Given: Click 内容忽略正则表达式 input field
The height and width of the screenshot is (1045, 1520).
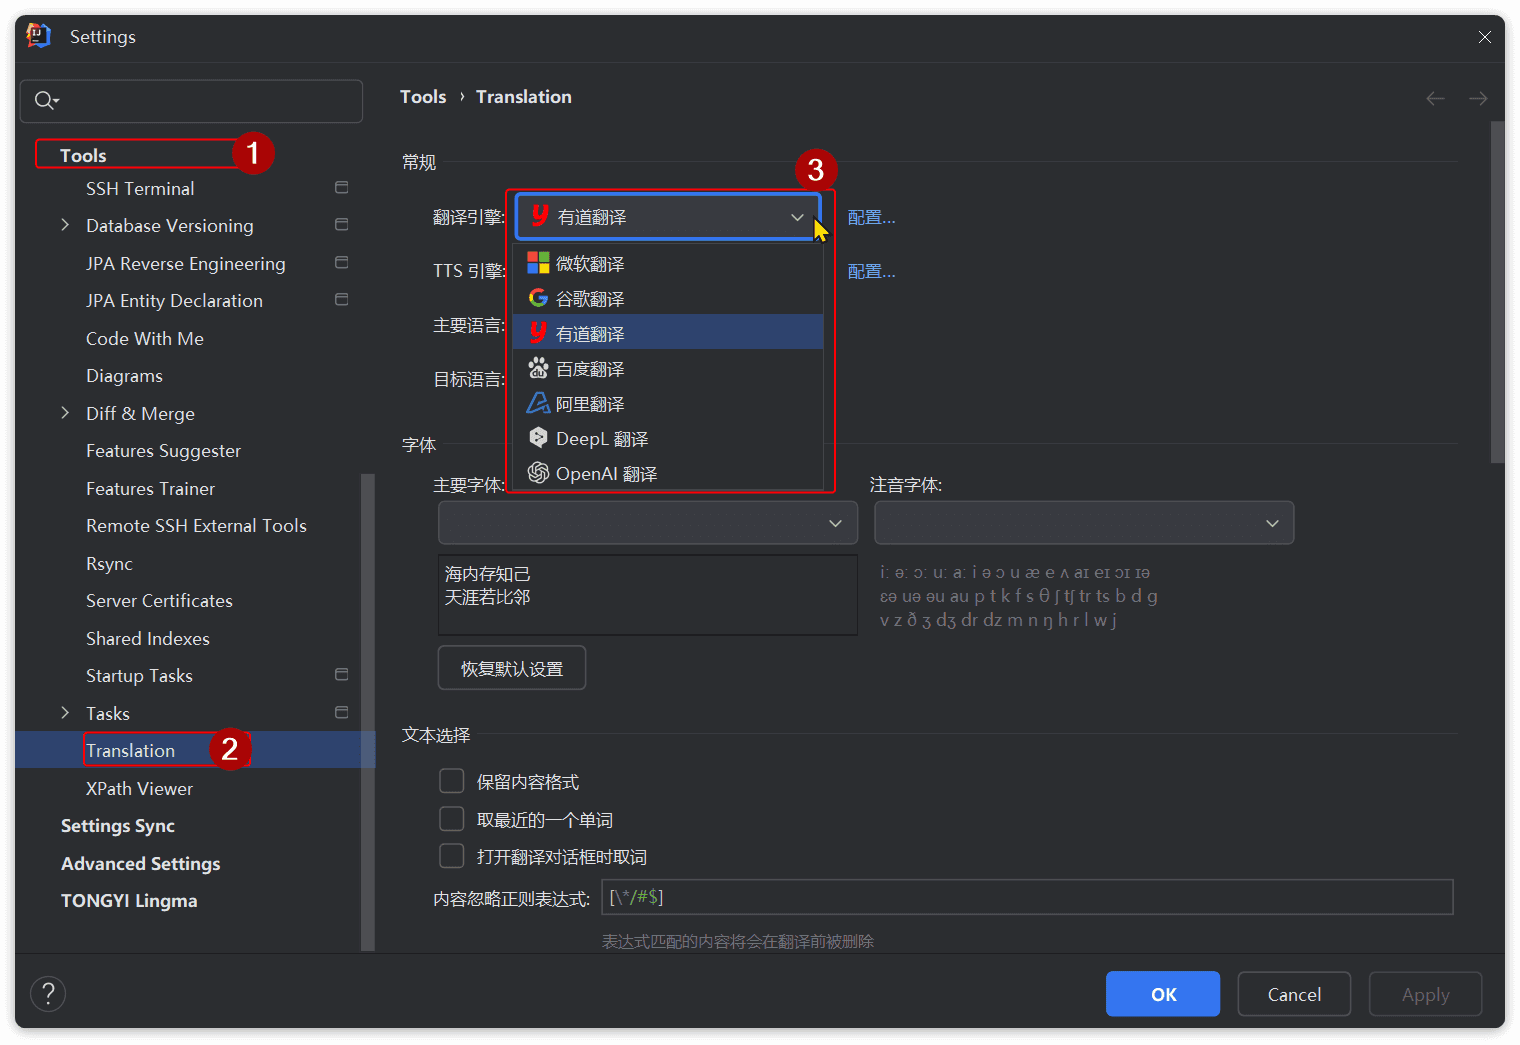Looking at the screenshot, I should click(1027, 897).
